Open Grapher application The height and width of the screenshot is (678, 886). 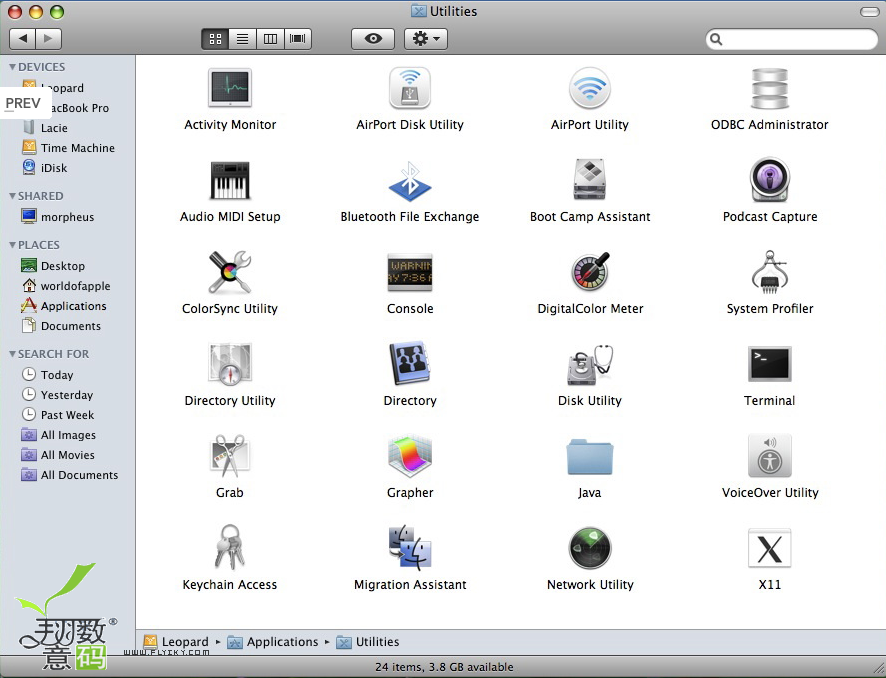410,456
